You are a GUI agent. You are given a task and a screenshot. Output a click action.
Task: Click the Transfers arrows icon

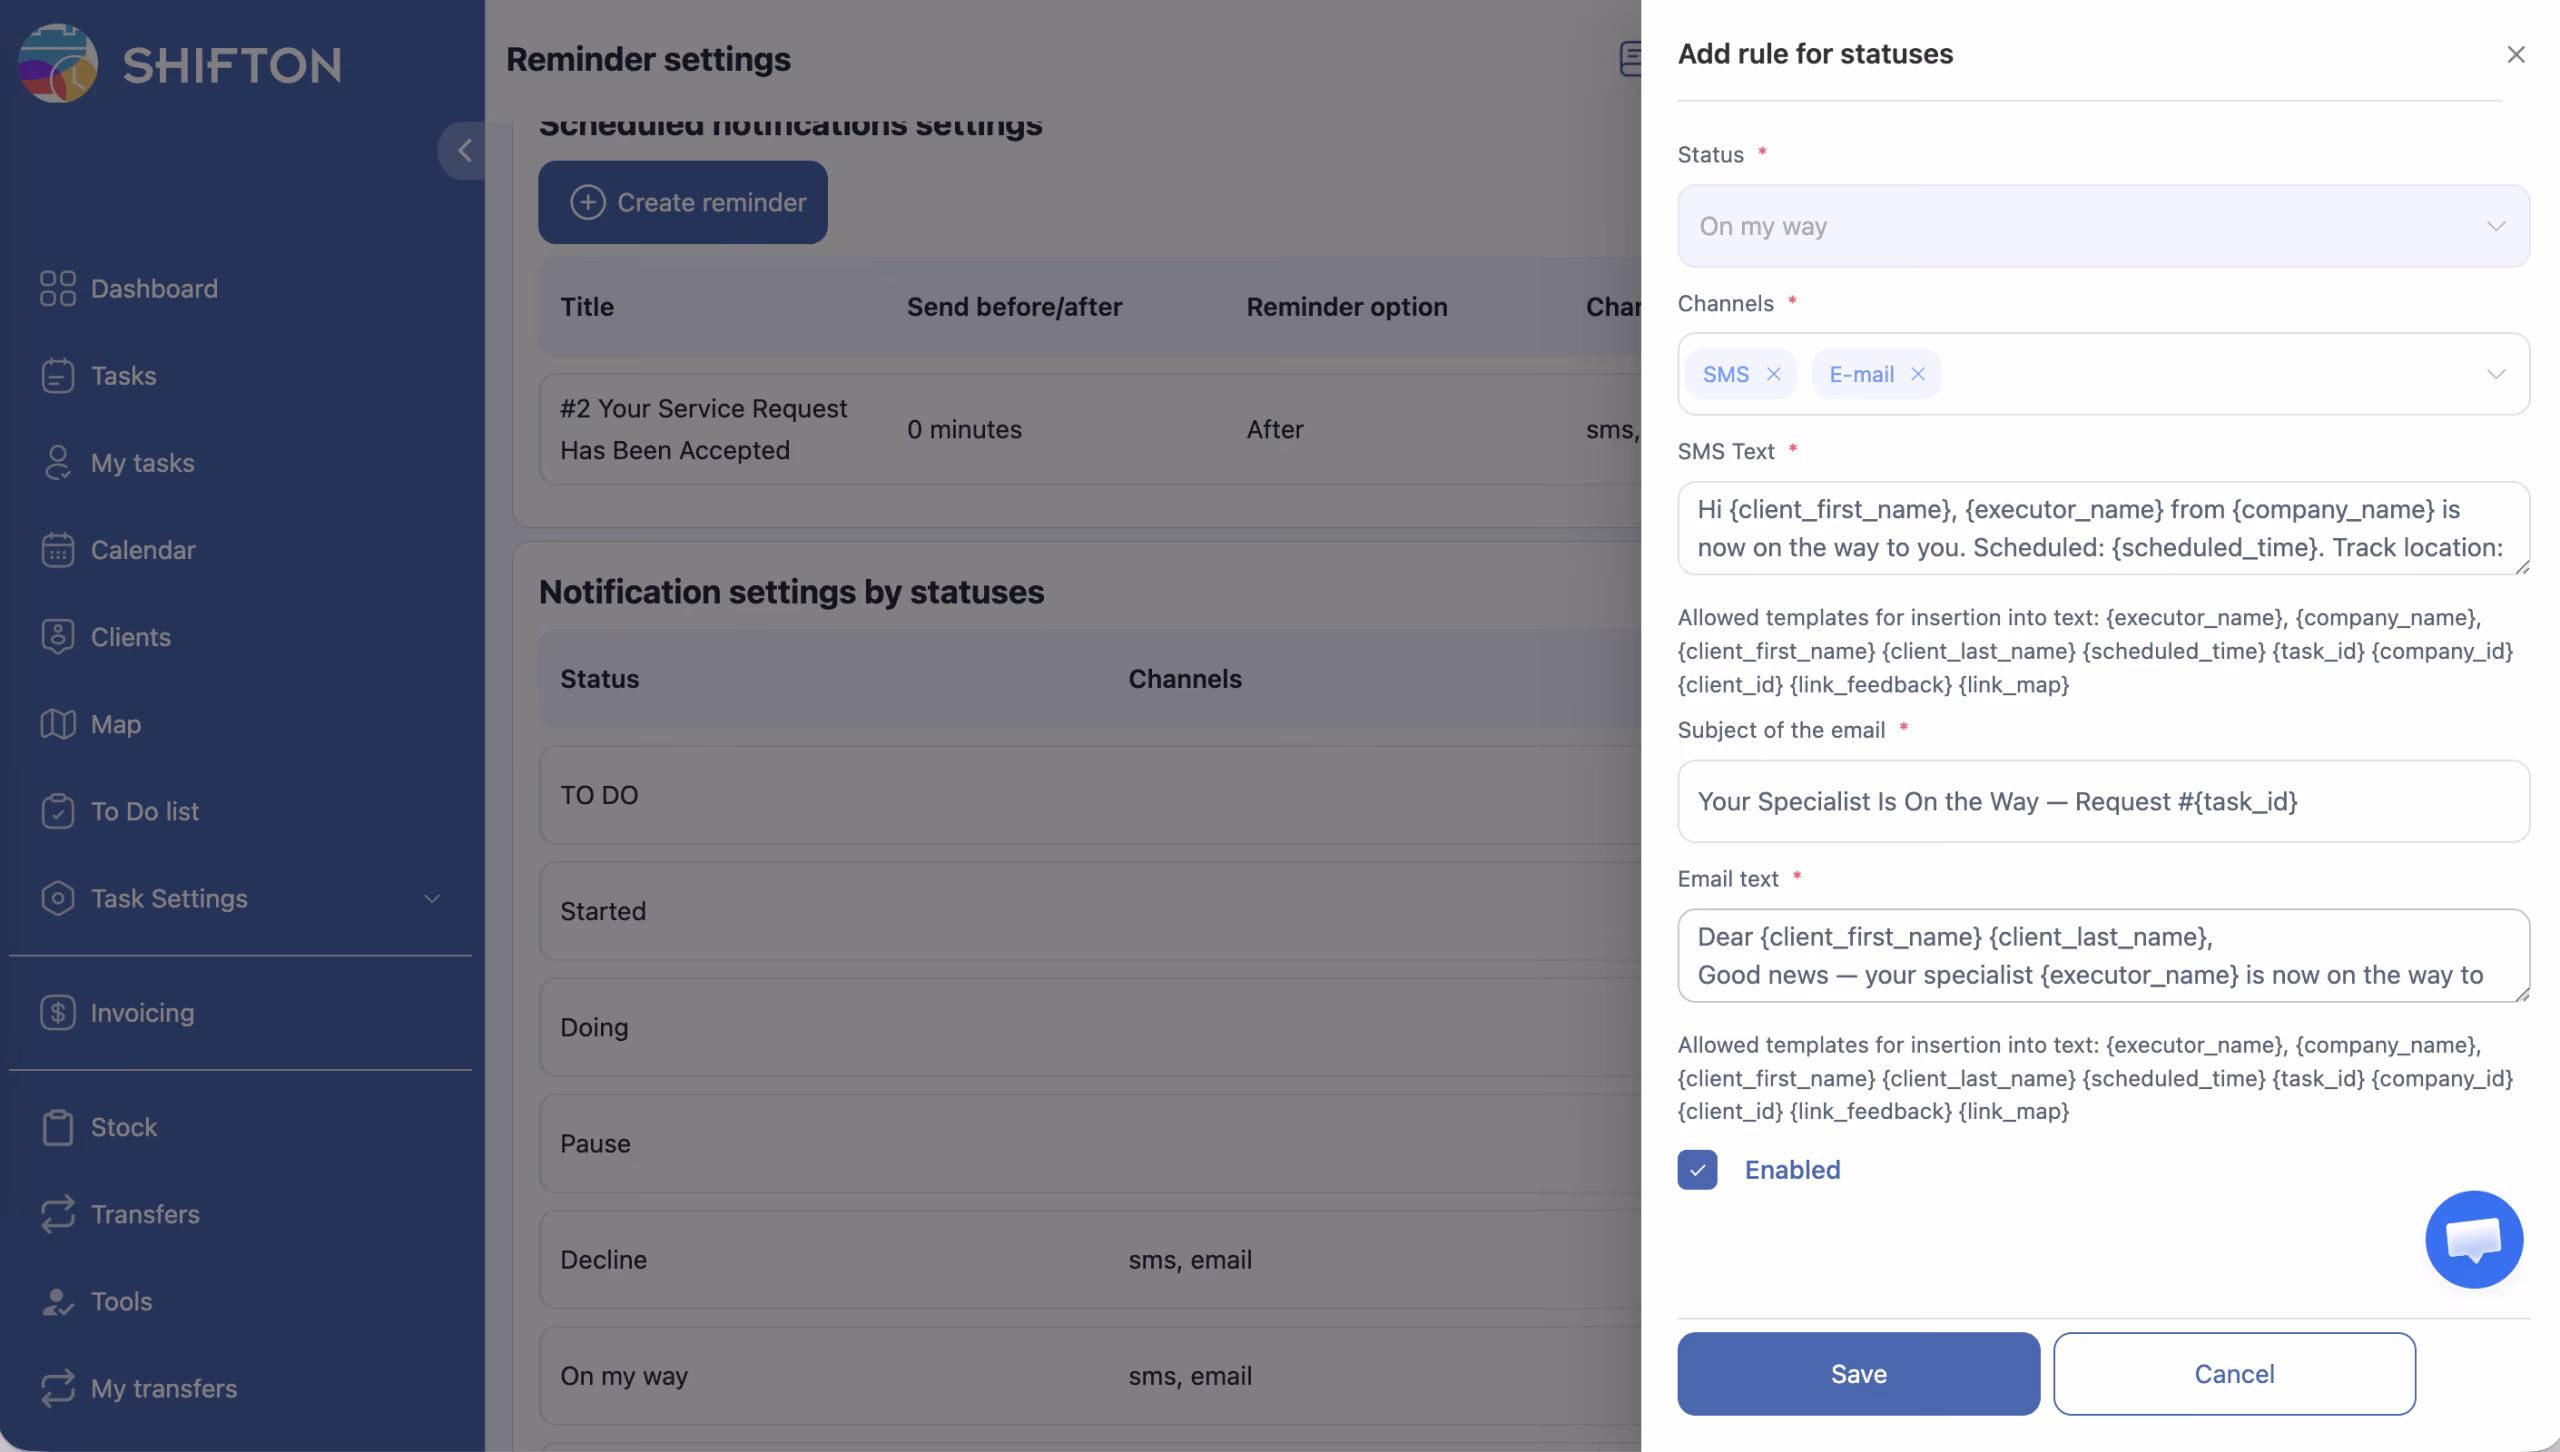(x=57, y=1214)
